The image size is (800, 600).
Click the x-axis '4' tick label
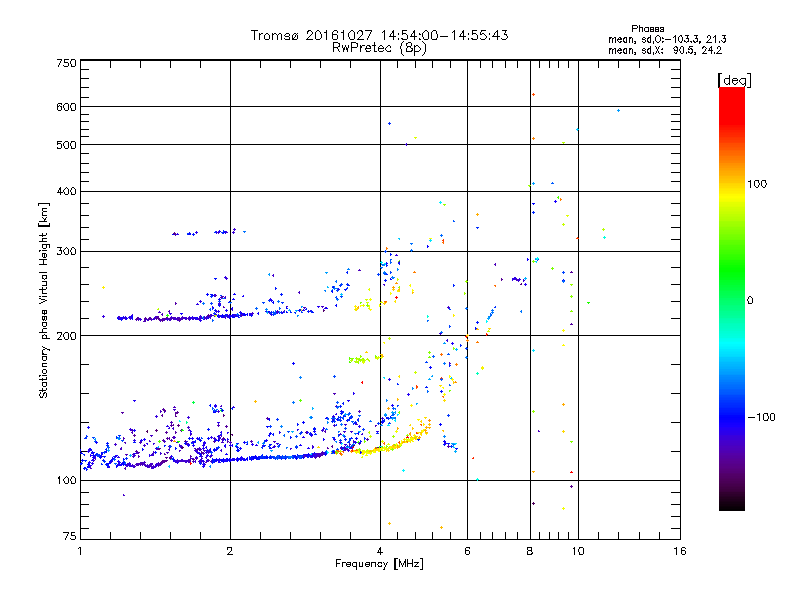pyautogui.click(x=380, y=551)
